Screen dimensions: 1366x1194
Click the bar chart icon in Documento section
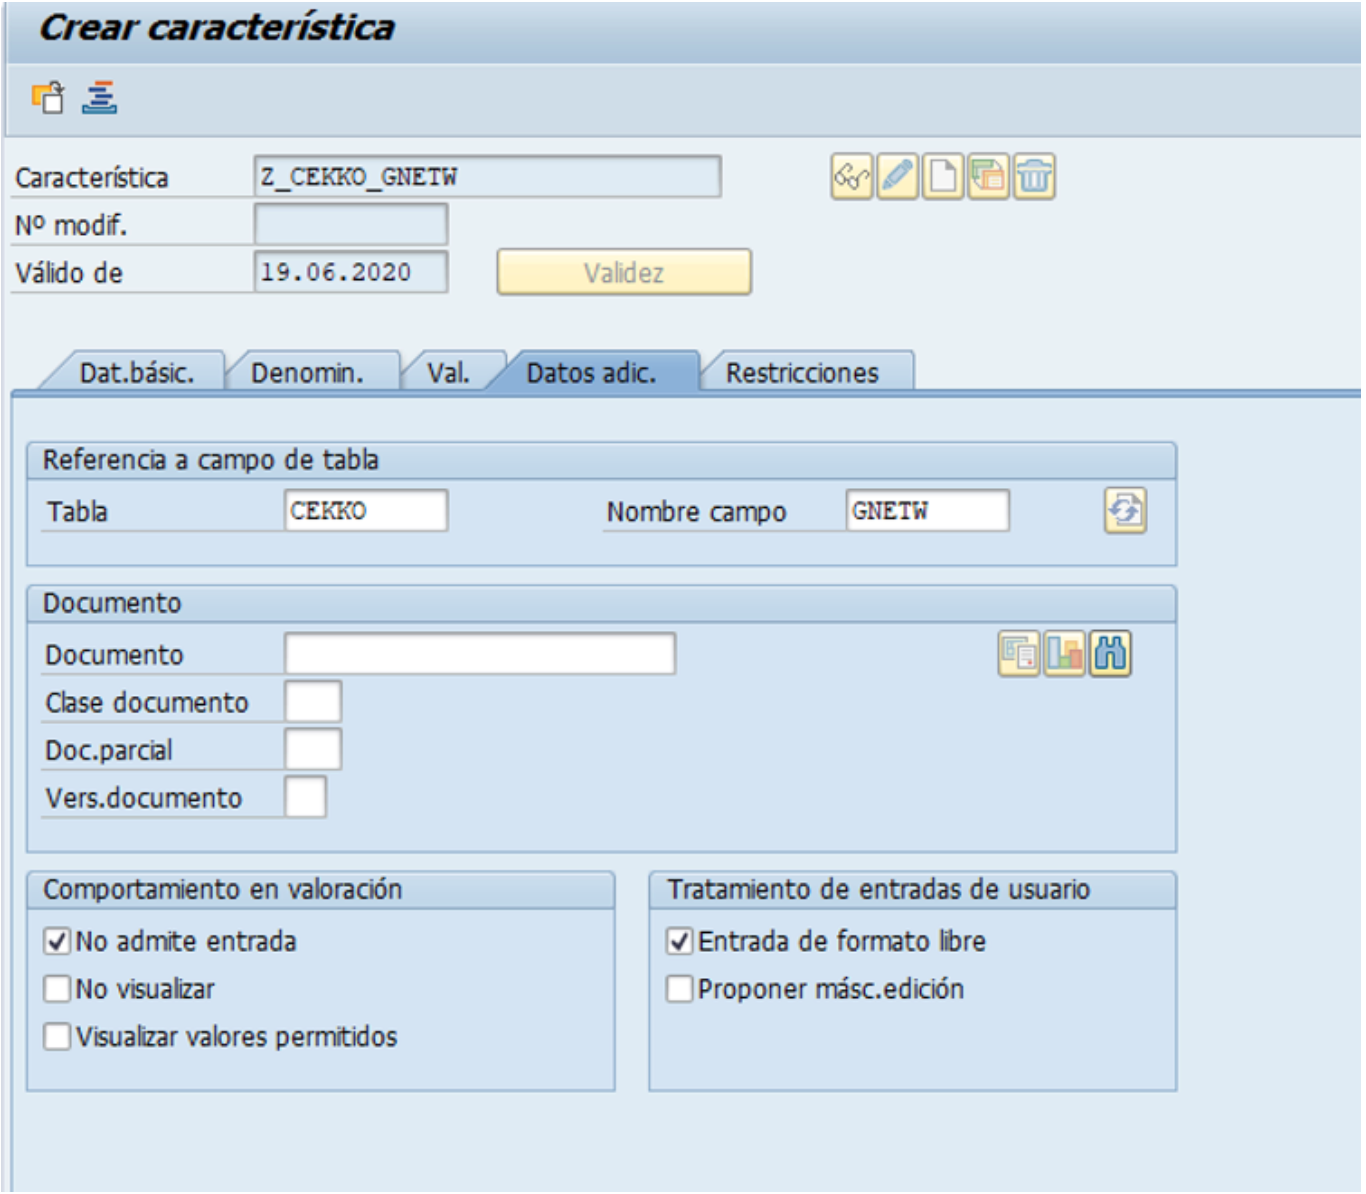1064,655
